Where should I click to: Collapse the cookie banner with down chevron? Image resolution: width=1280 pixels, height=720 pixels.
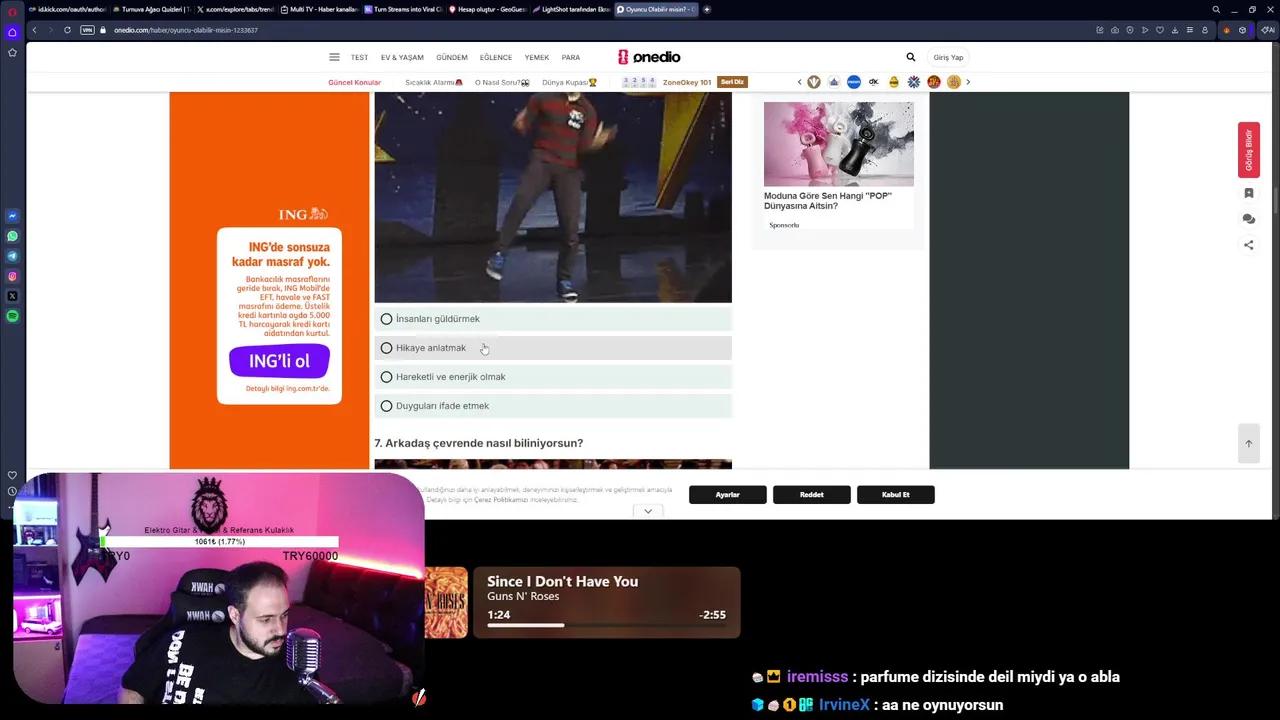point(648,511)
